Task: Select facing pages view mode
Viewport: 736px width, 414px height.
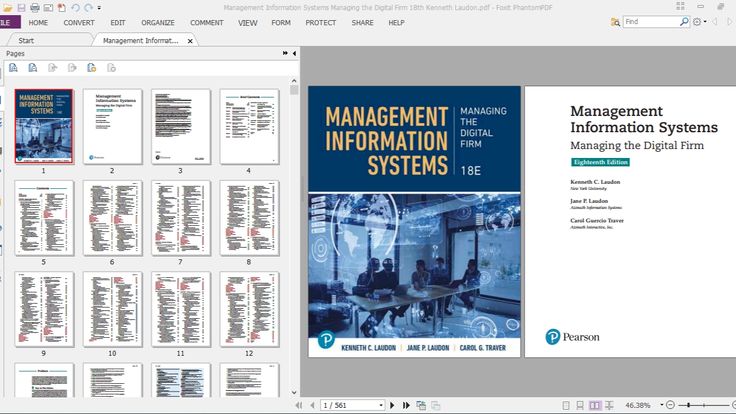Action: (x=595, y=405)
